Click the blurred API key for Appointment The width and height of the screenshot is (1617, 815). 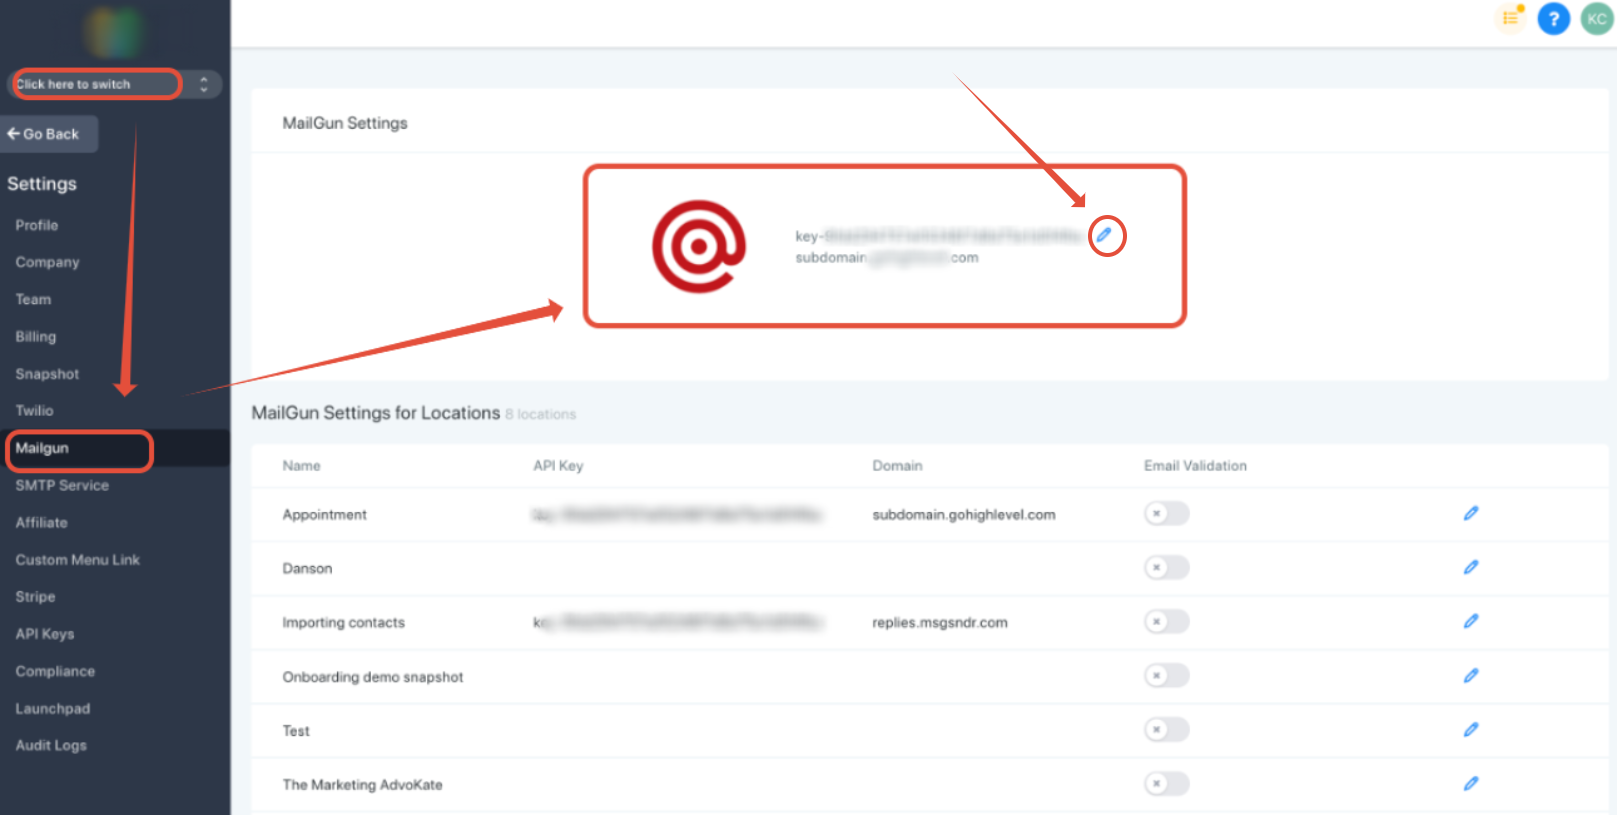tap(677, 514)
